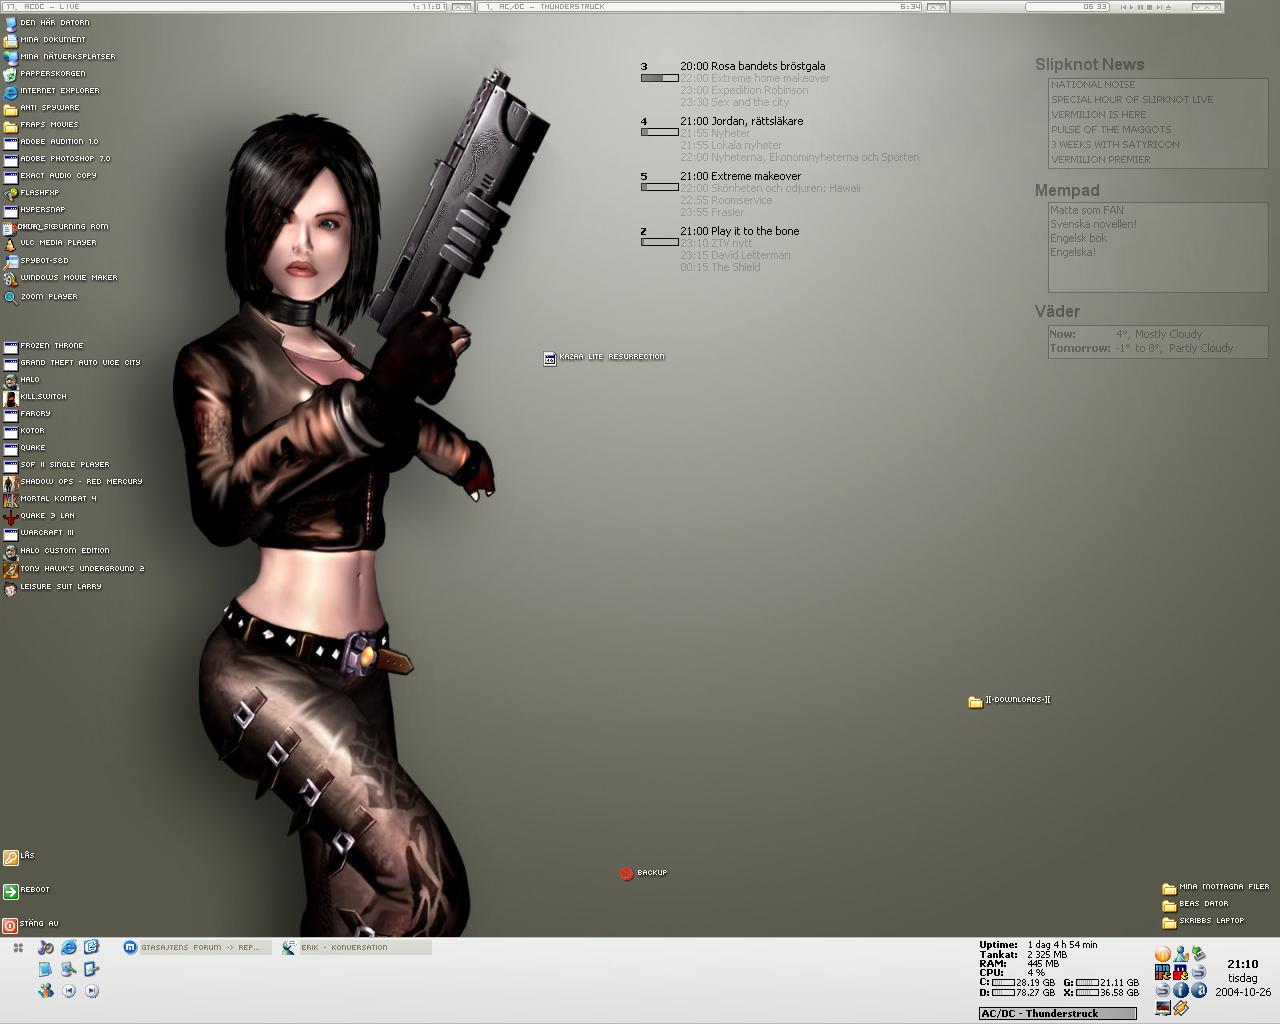
Task: Select the channel 3 'Rosa bandets bröstgala' listing
Action: 753,67
